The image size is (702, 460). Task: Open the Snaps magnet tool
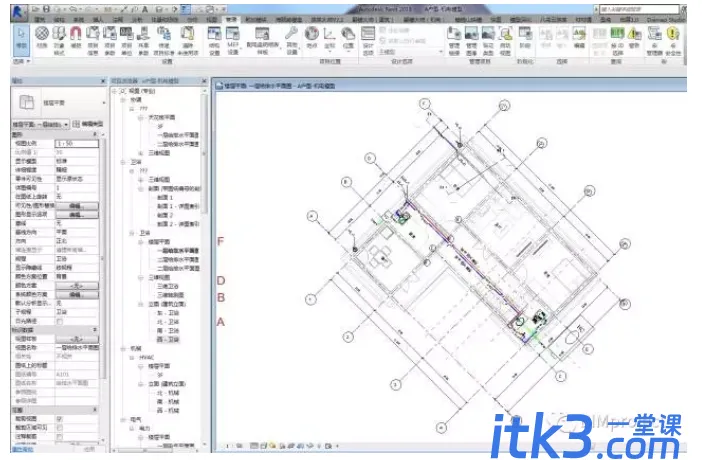pos(76,38)
